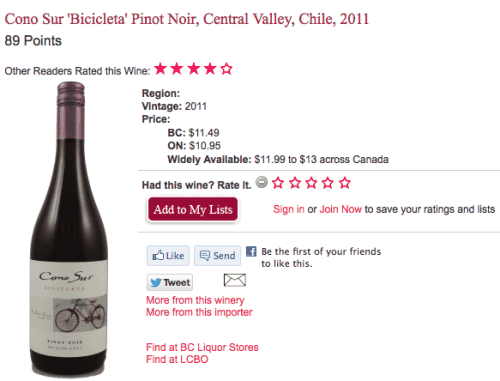Rate this wine four stars
500x381 pixels.
(x=328, y=183)
